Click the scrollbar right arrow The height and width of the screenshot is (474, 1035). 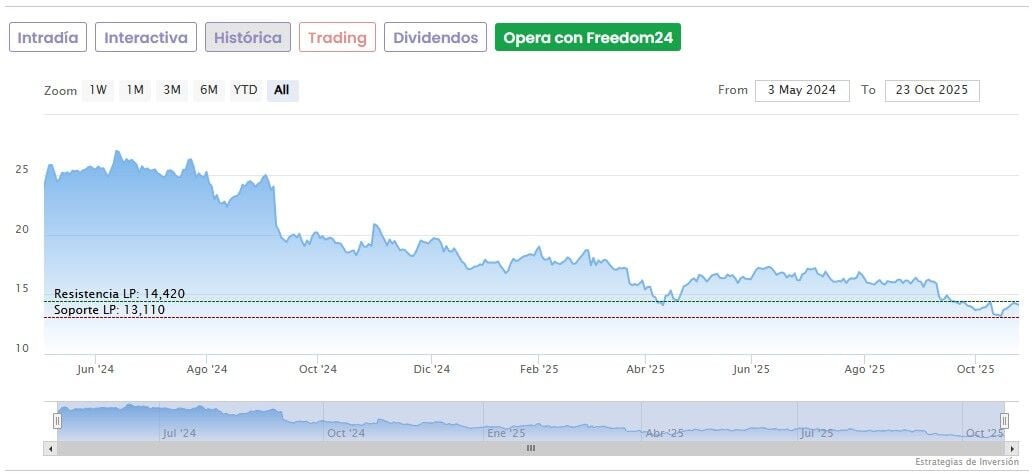1012,449
